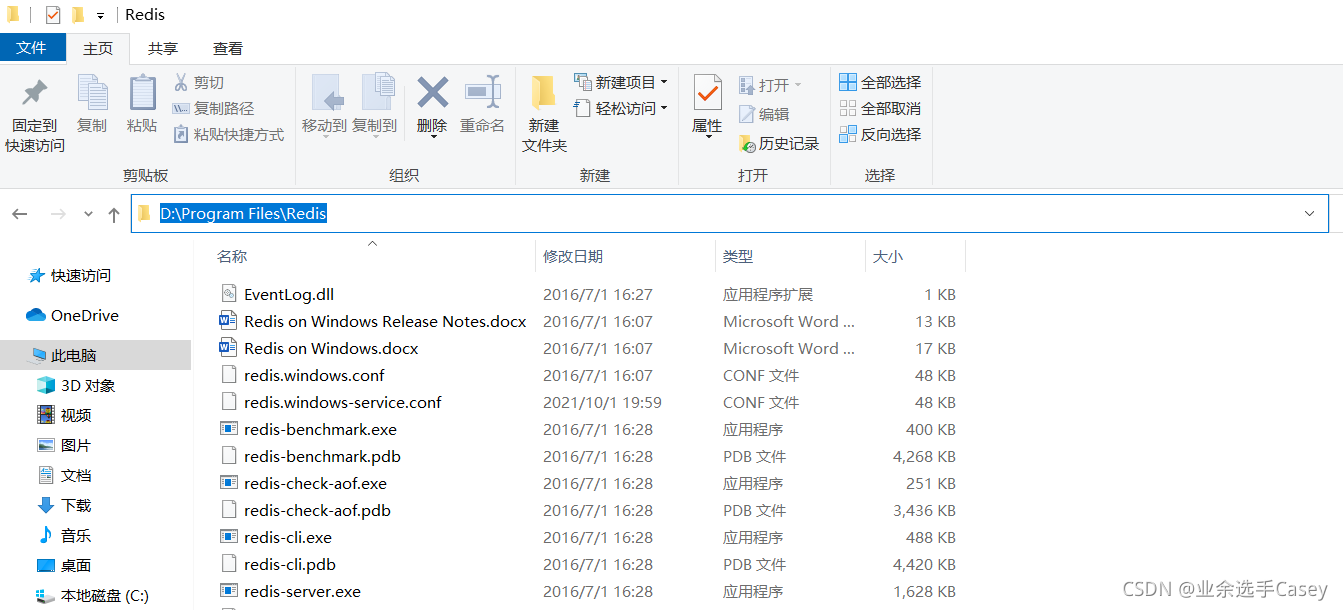The width and height of the screenshot is (1343, 610).
Task: Click title bar properties checkmark icon
Action: point(53,15)
